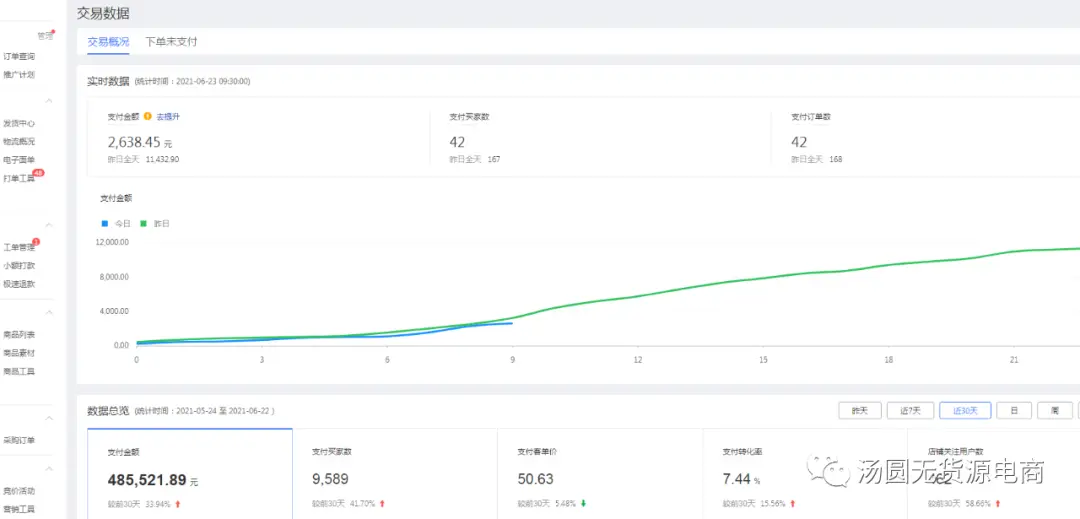Click the 昨日全天 168 text
This screenshot has width=1080, height=519.
[x=817, y=160]
